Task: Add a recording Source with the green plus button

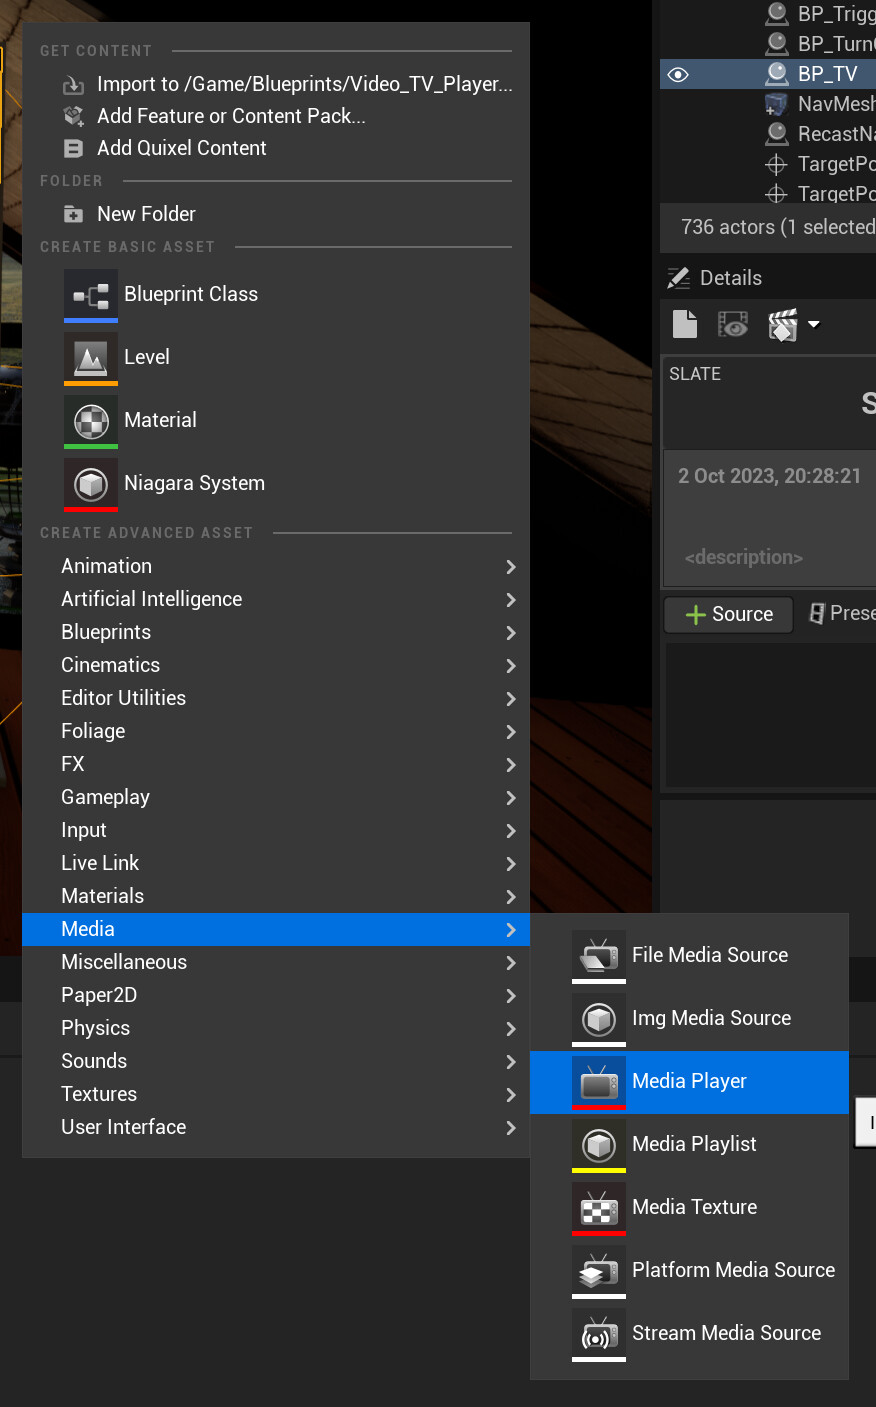Action: (728, 615)
